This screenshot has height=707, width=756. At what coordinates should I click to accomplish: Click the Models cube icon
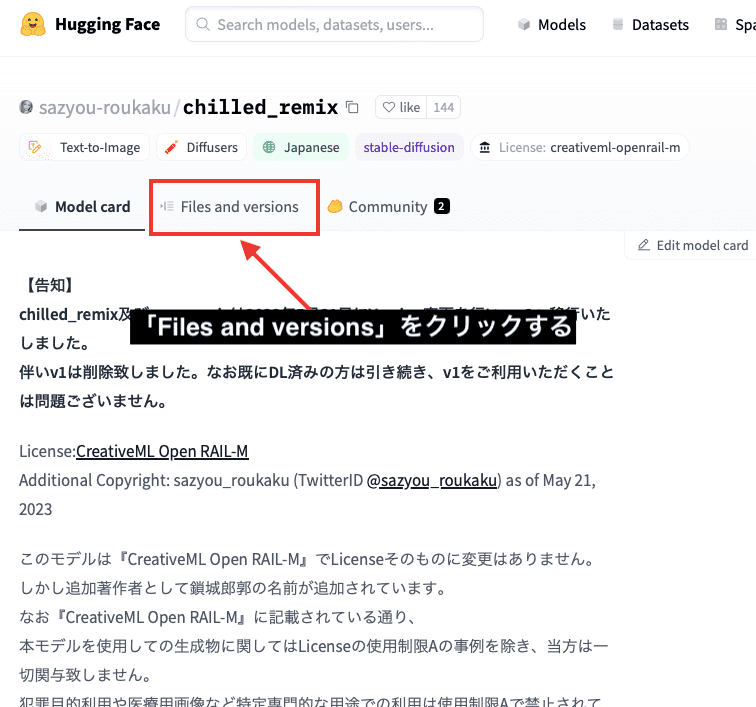click(x=524, y=25)
